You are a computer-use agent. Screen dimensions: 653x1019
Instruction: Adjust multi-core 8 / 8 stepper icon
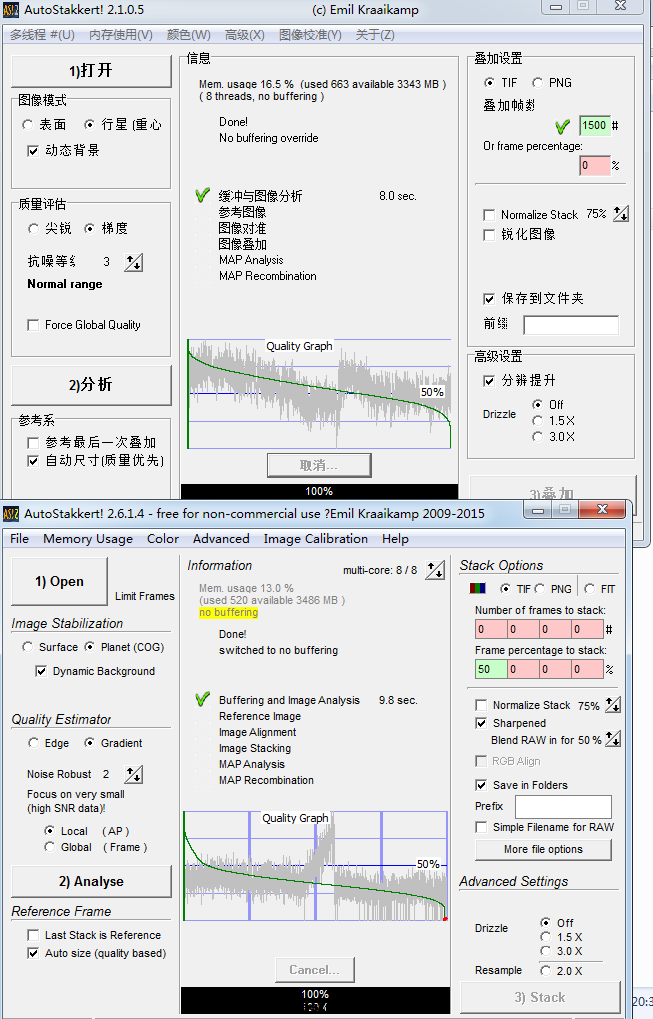(x=435, y=570)
